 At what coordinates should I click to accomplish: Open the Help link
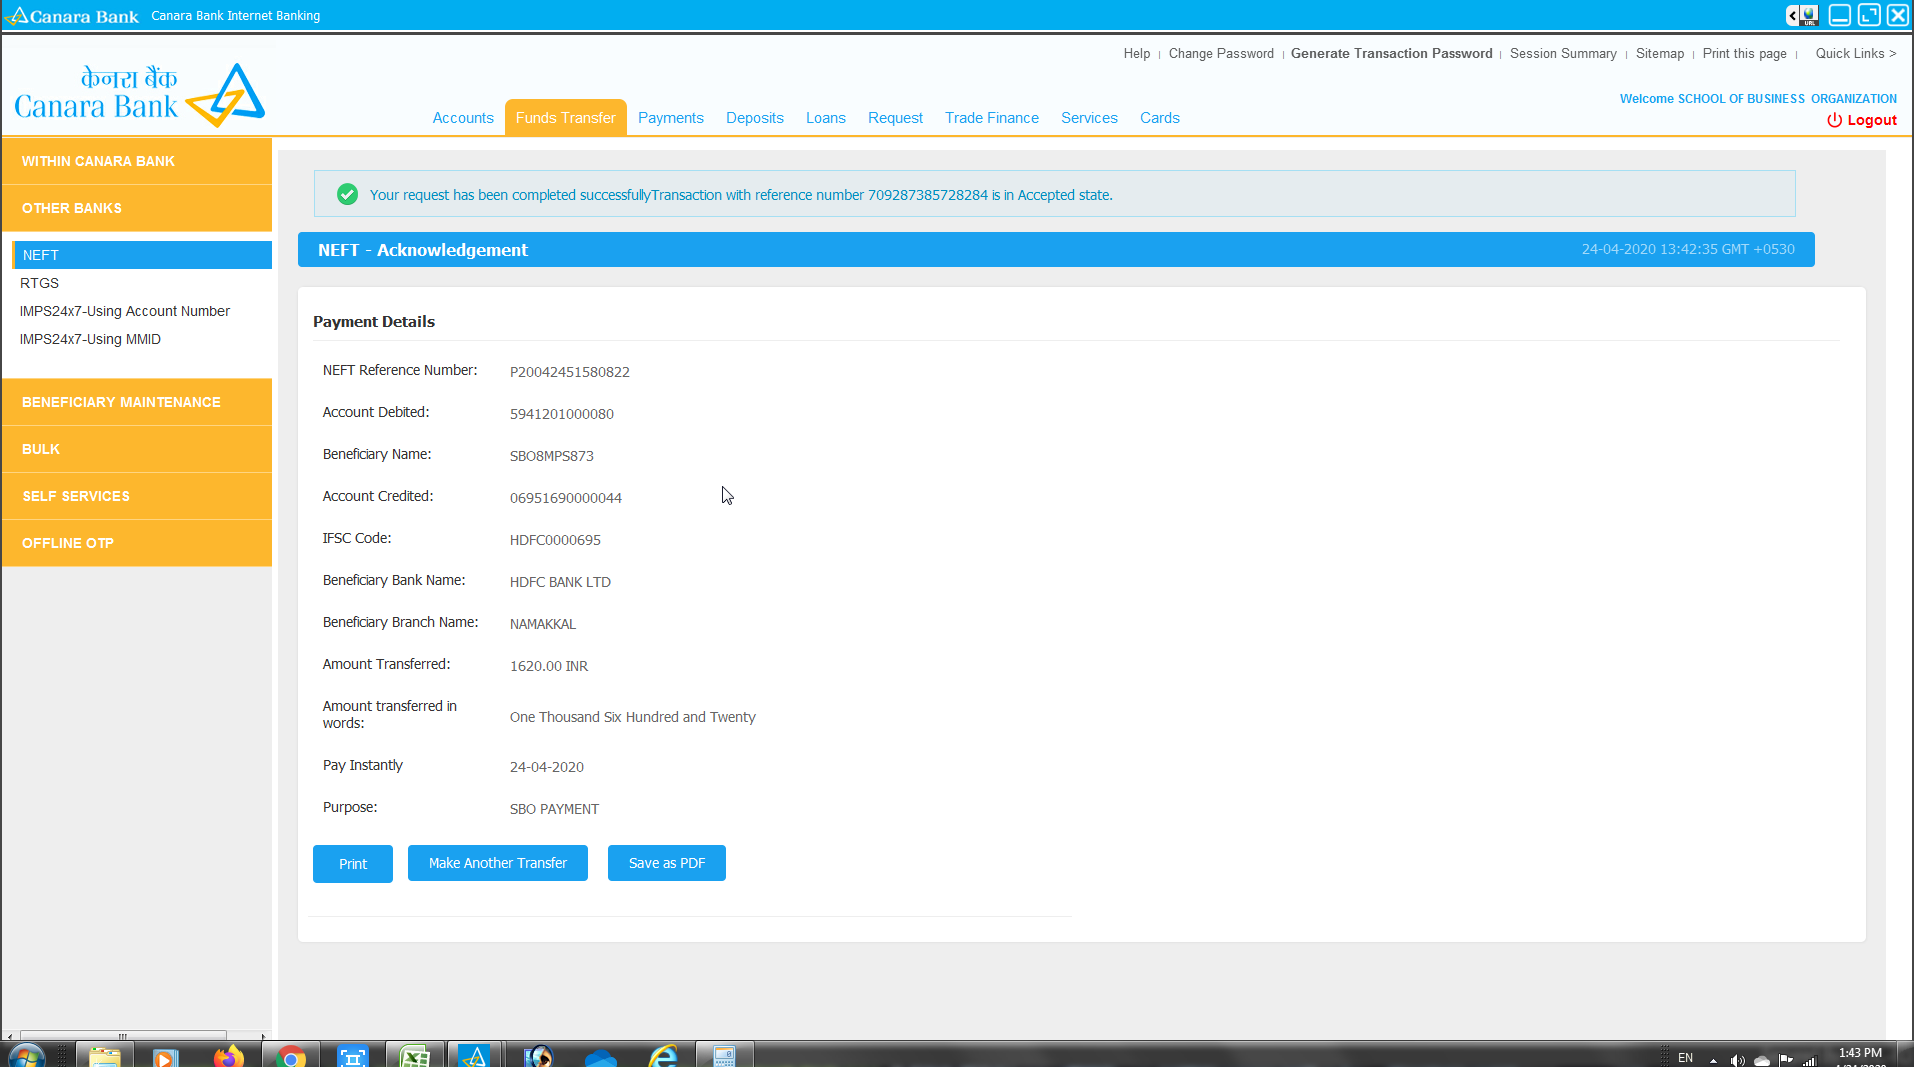click(x=1137, y=53)
